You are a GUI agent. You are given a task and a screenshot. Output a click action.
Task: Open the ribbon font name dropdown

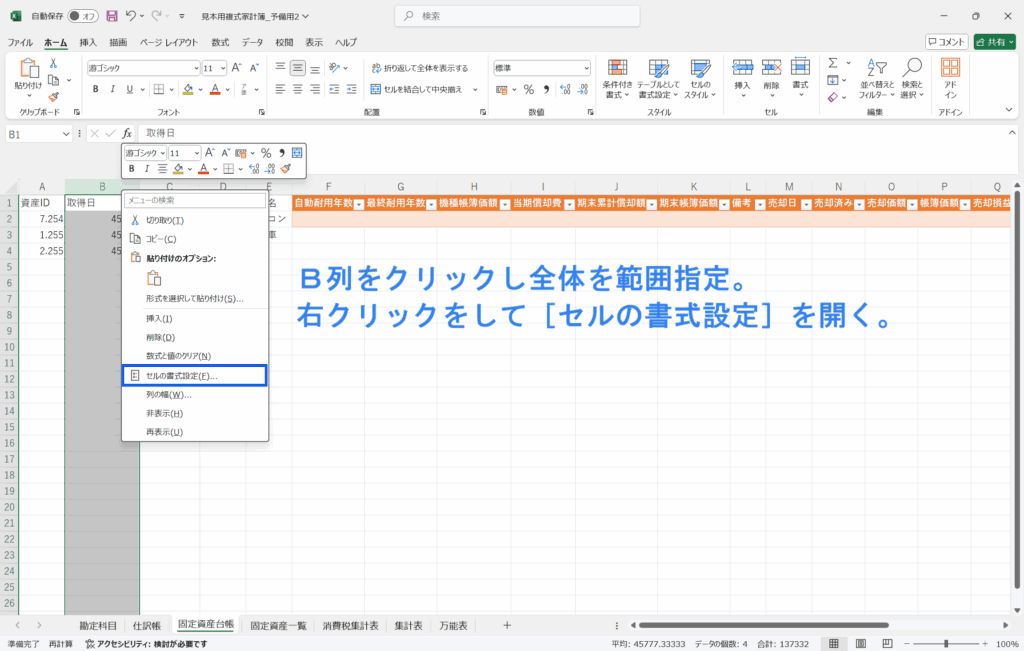tap(196, 68)
